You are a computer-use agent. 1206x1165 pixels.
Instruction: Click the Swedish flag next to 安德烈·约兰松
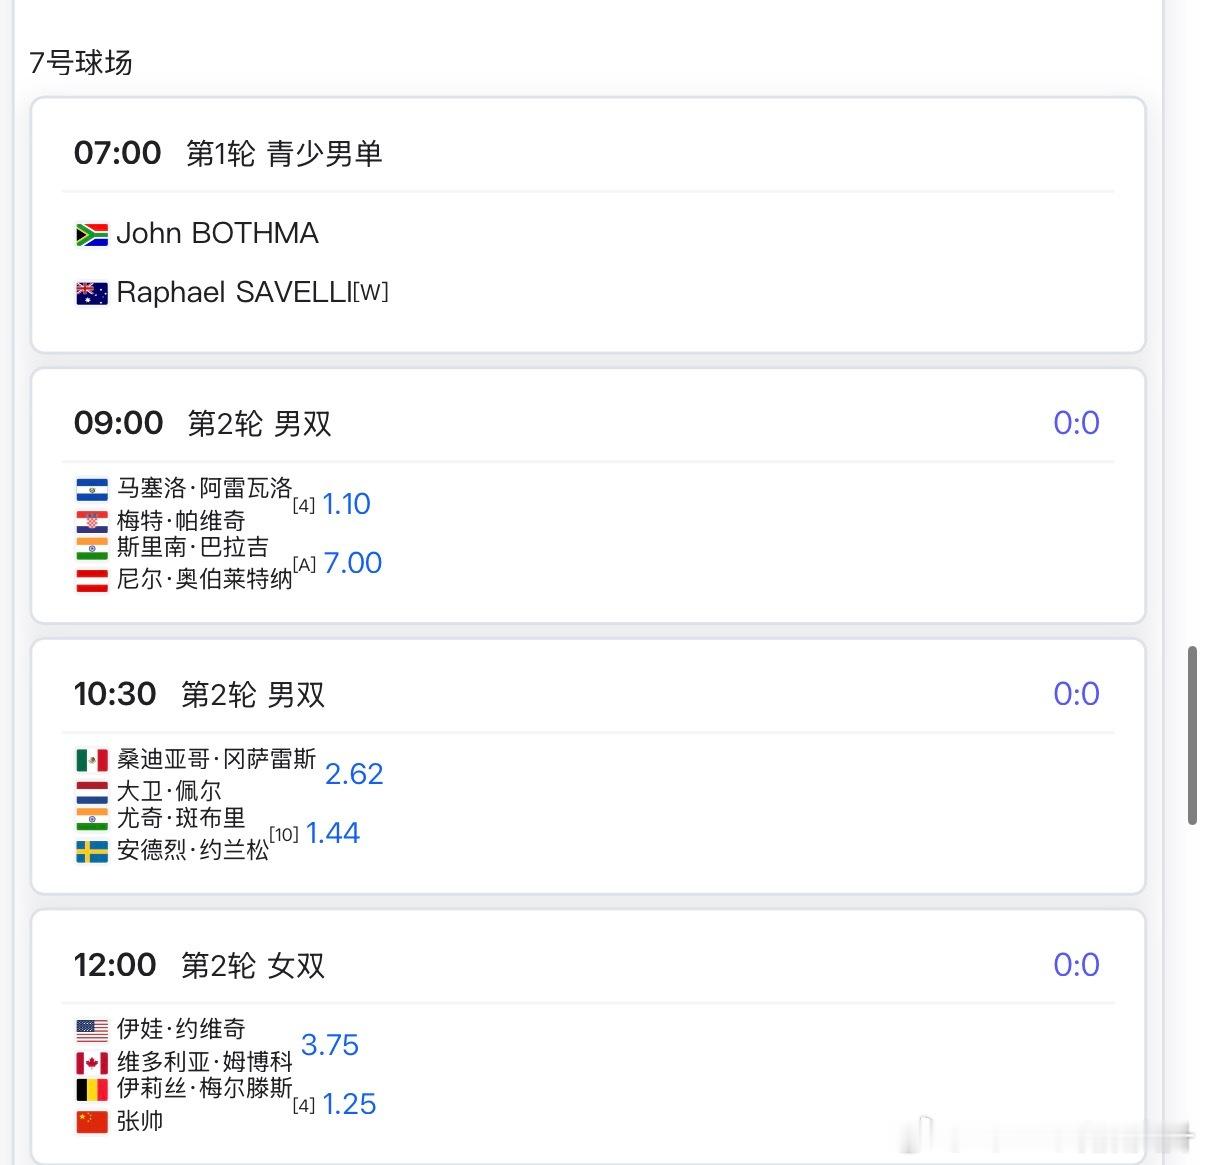click(x=92, y=851)
